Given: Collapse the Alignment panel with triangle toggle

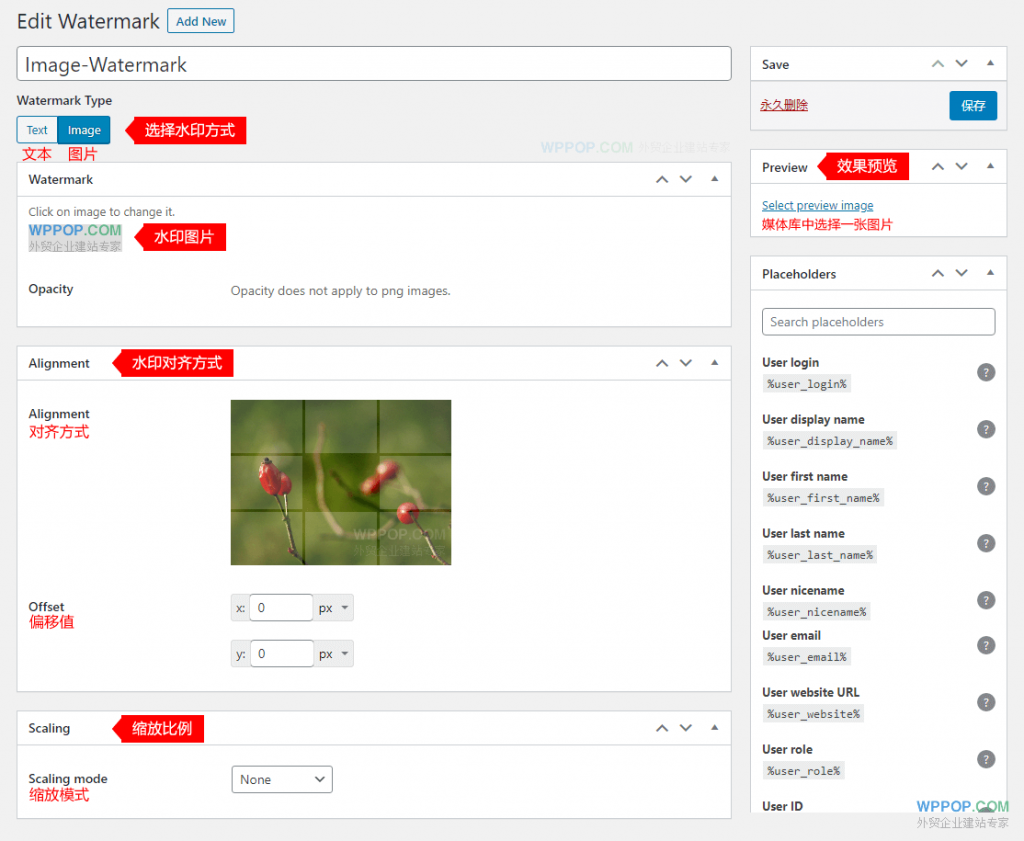Looking at the screenshot, I should click(714, 363).
